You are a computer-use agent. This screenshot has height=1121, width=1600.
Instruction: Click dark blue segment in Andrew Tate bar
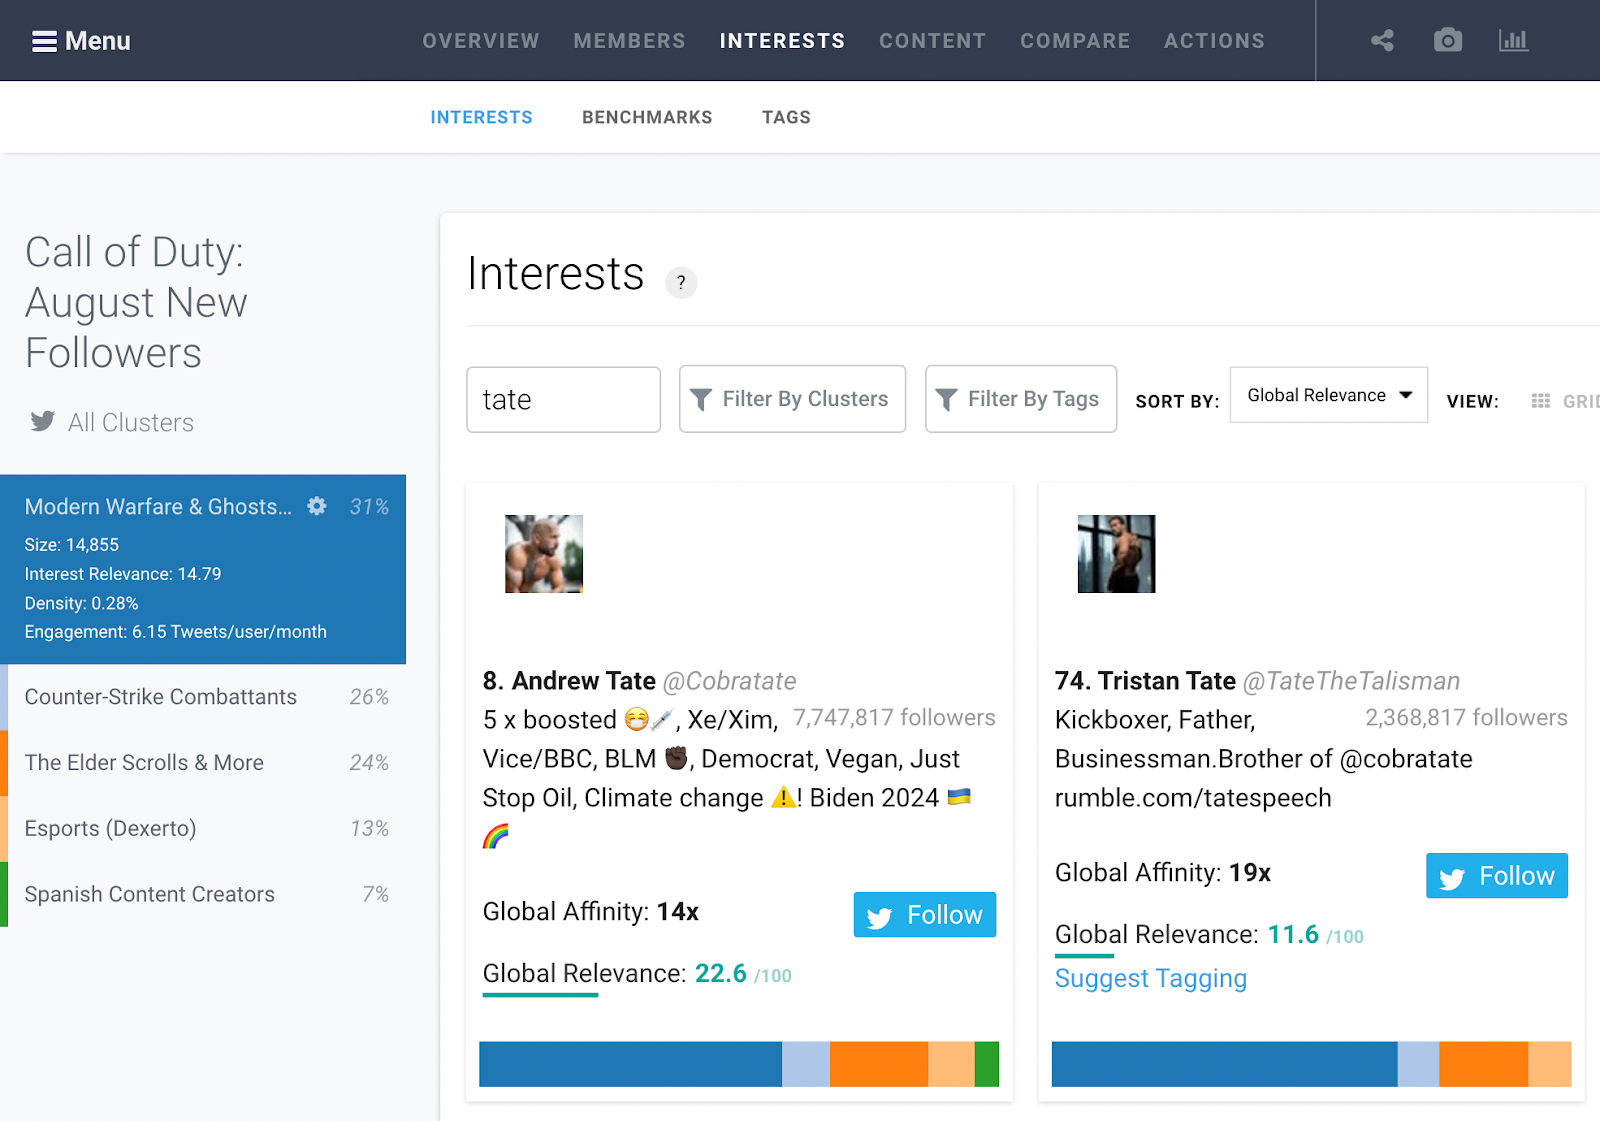coord(630,1064)
